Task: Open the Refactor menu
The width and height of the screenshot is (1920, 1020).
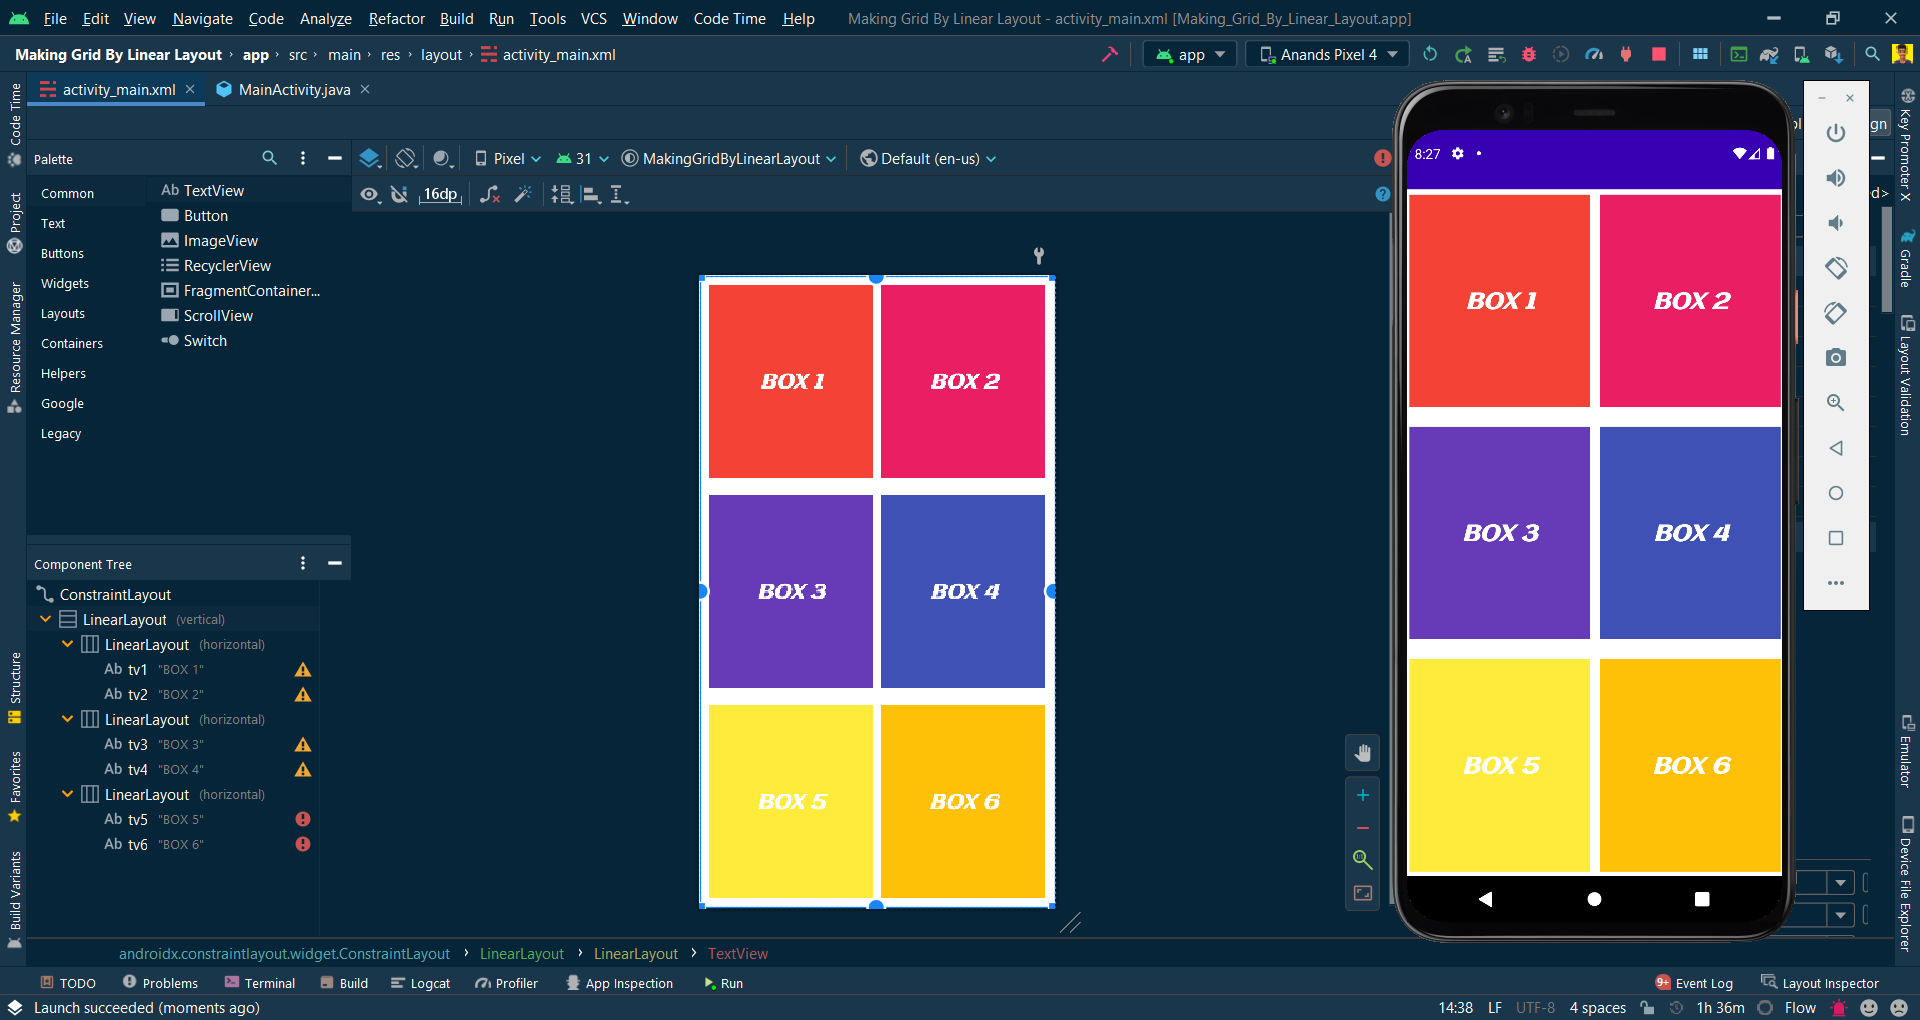Action: (396, 18)
